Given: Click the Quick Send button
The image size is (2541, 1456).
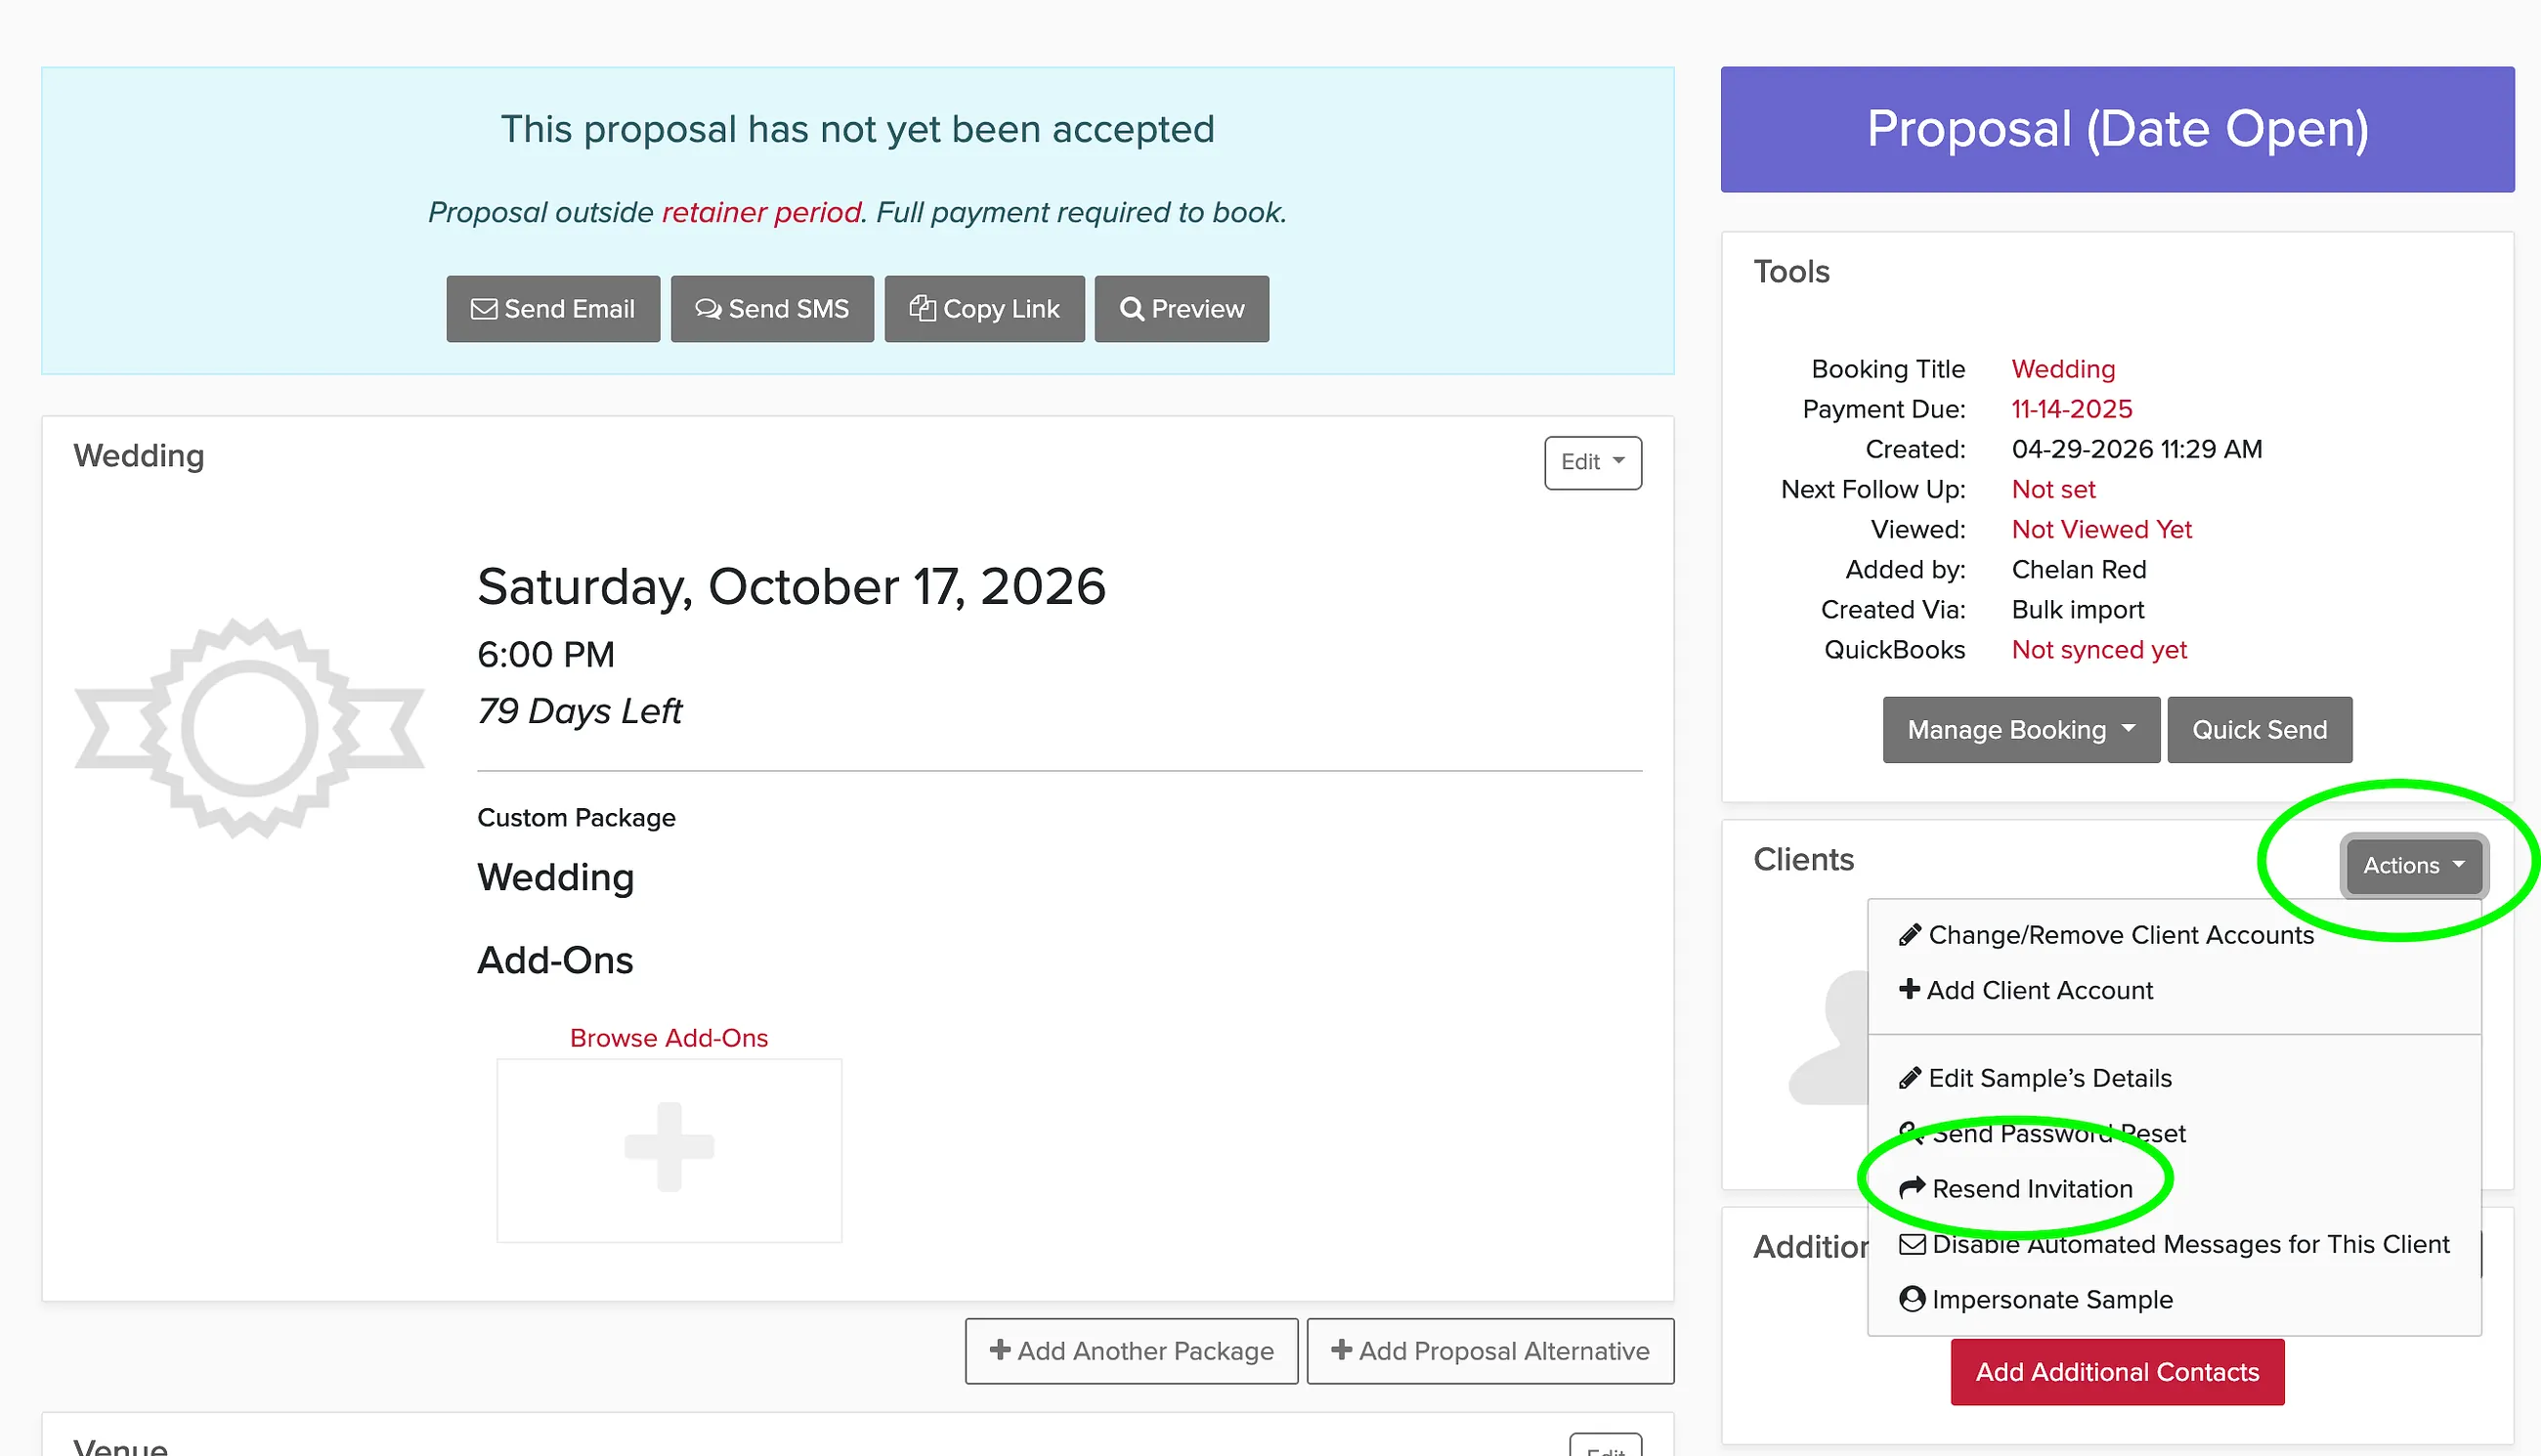Looking at the screenshot, I should 2260,730.
